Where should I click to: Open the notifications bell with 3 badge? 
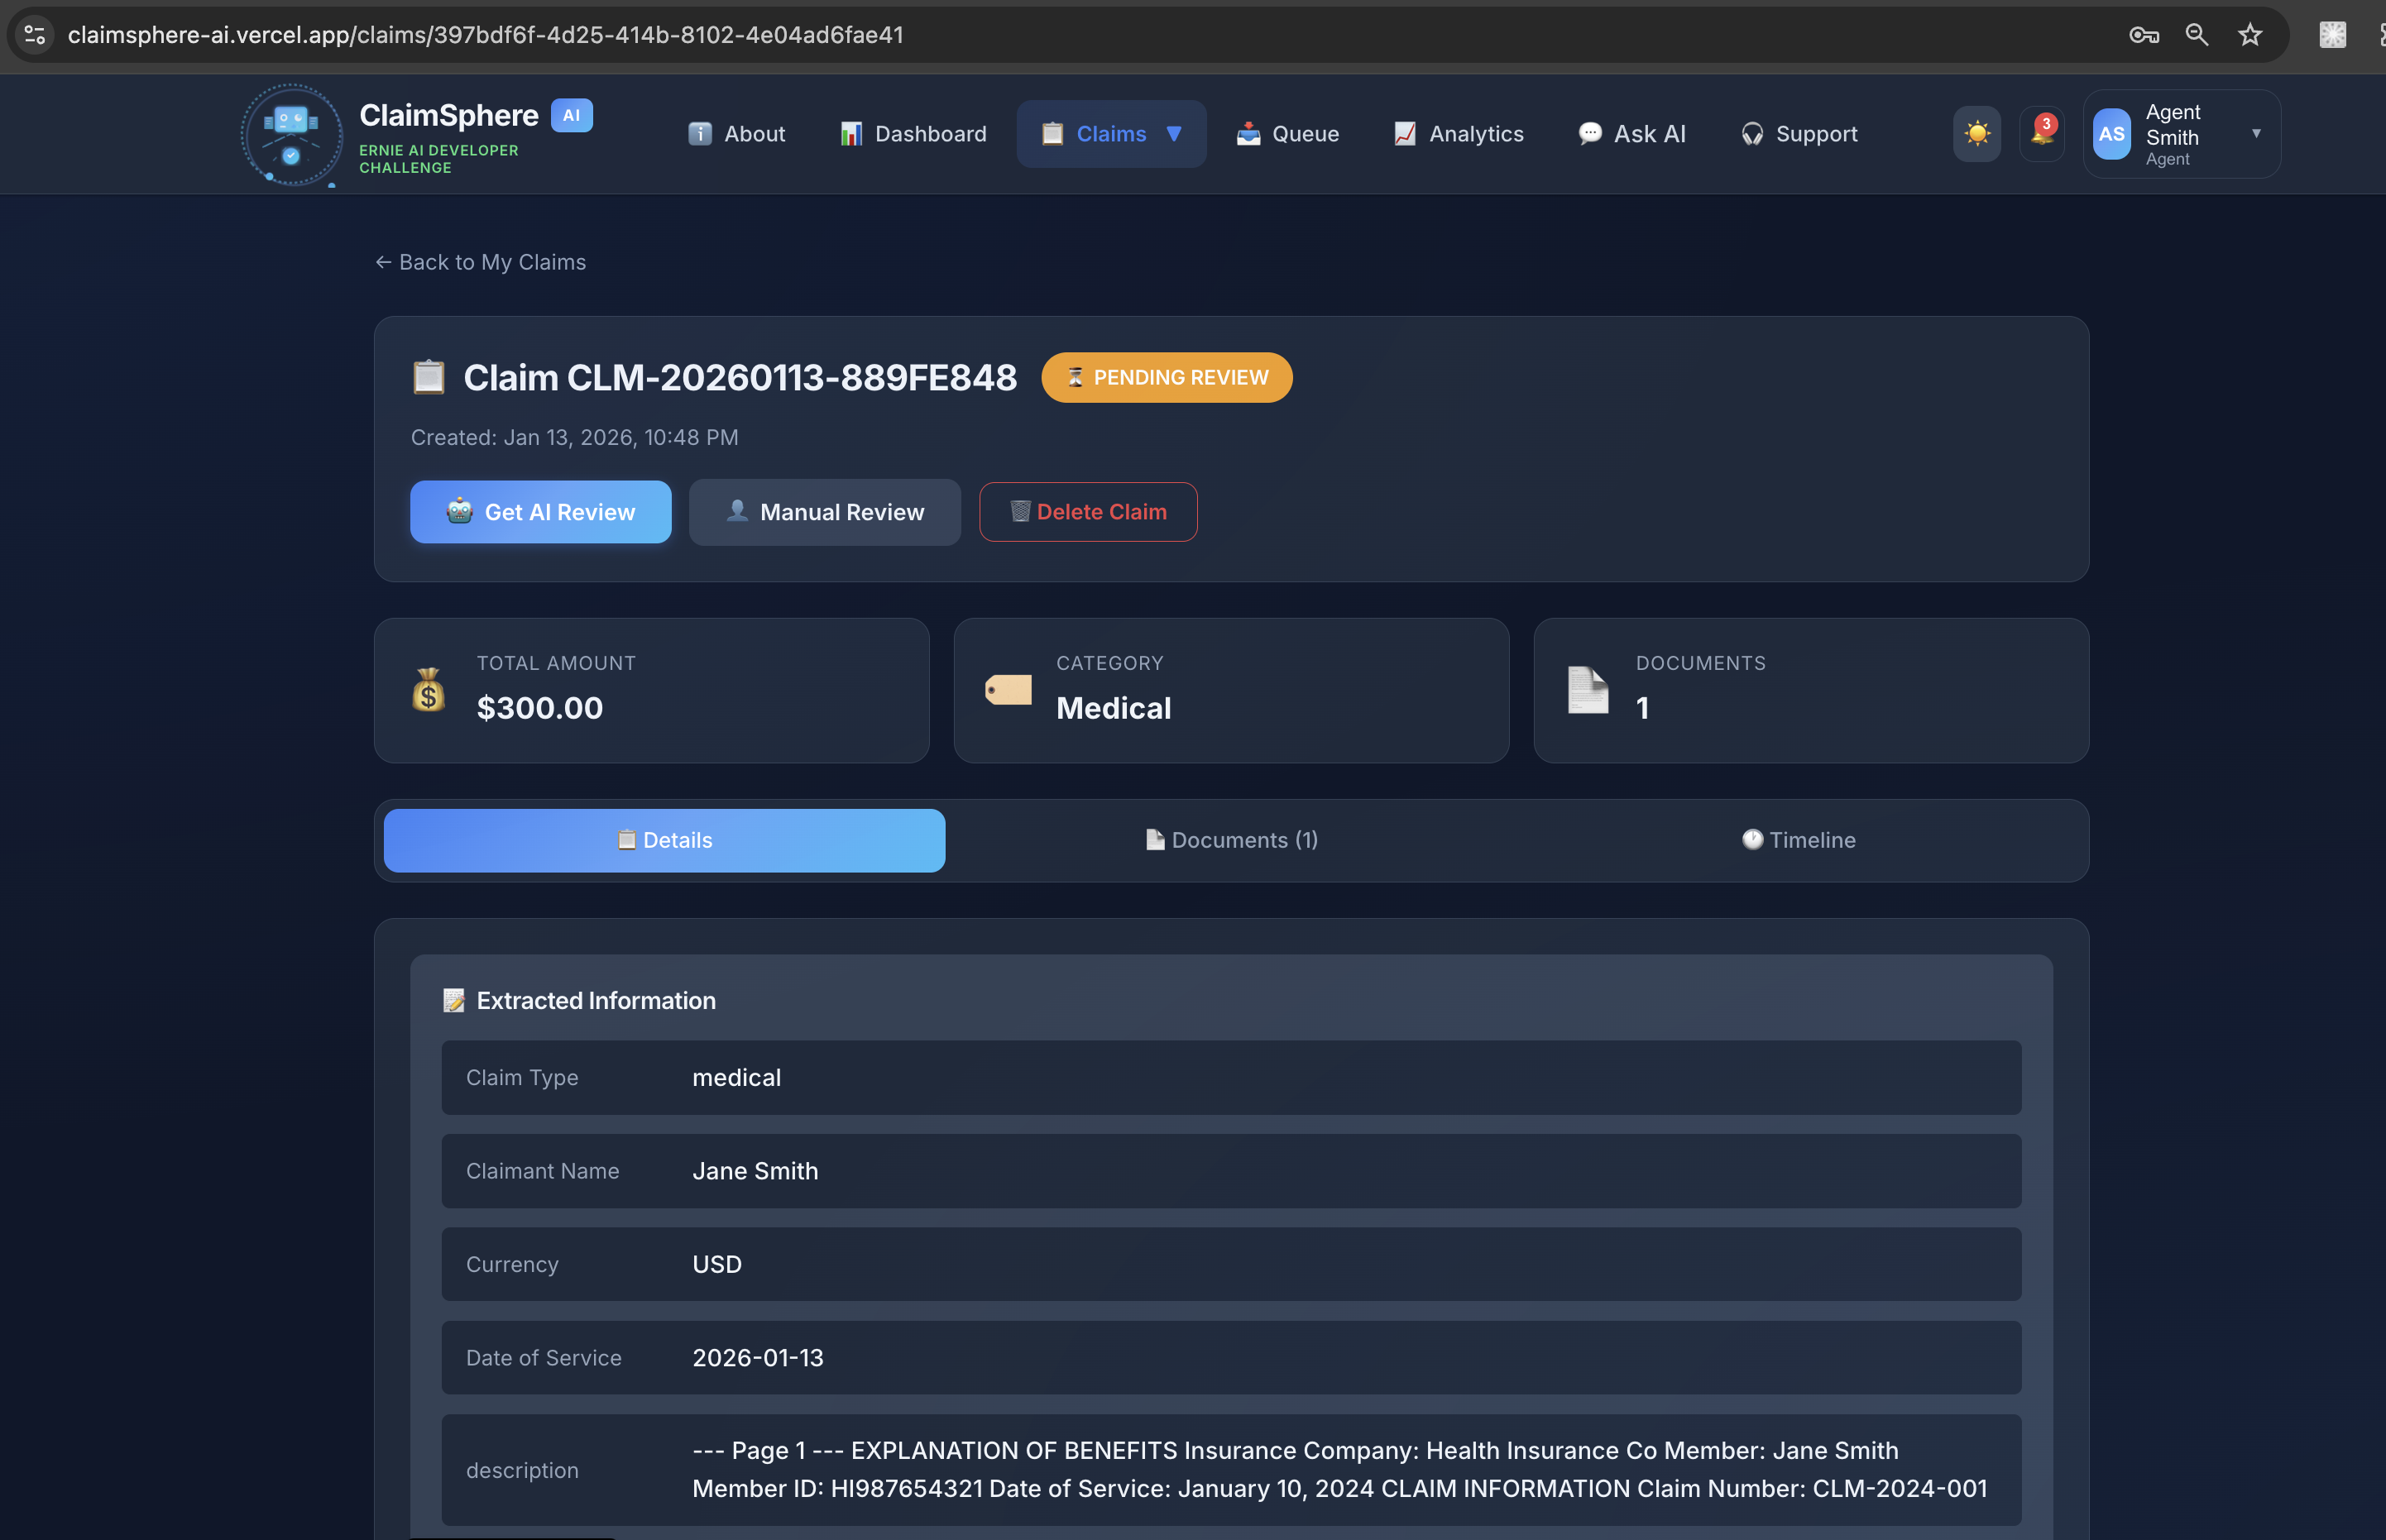(x=2041, y=134)
